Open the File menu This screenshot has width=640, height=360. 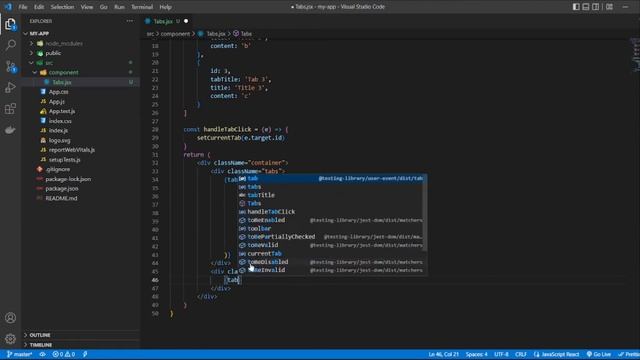(23, 7)
